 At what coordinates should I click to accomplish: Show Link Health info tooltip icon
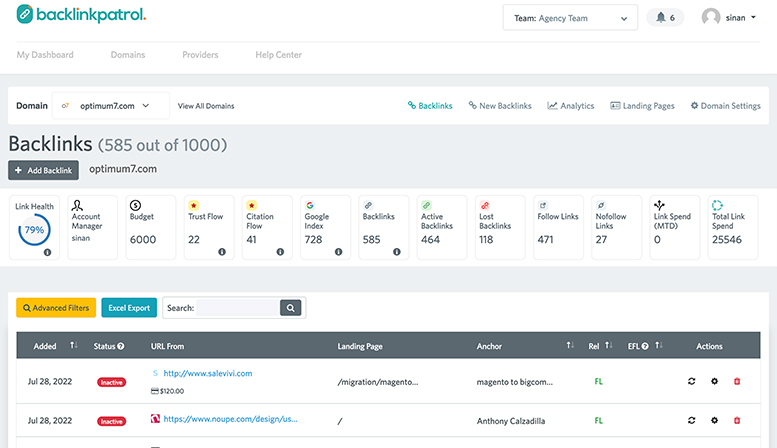coord(47,252)
